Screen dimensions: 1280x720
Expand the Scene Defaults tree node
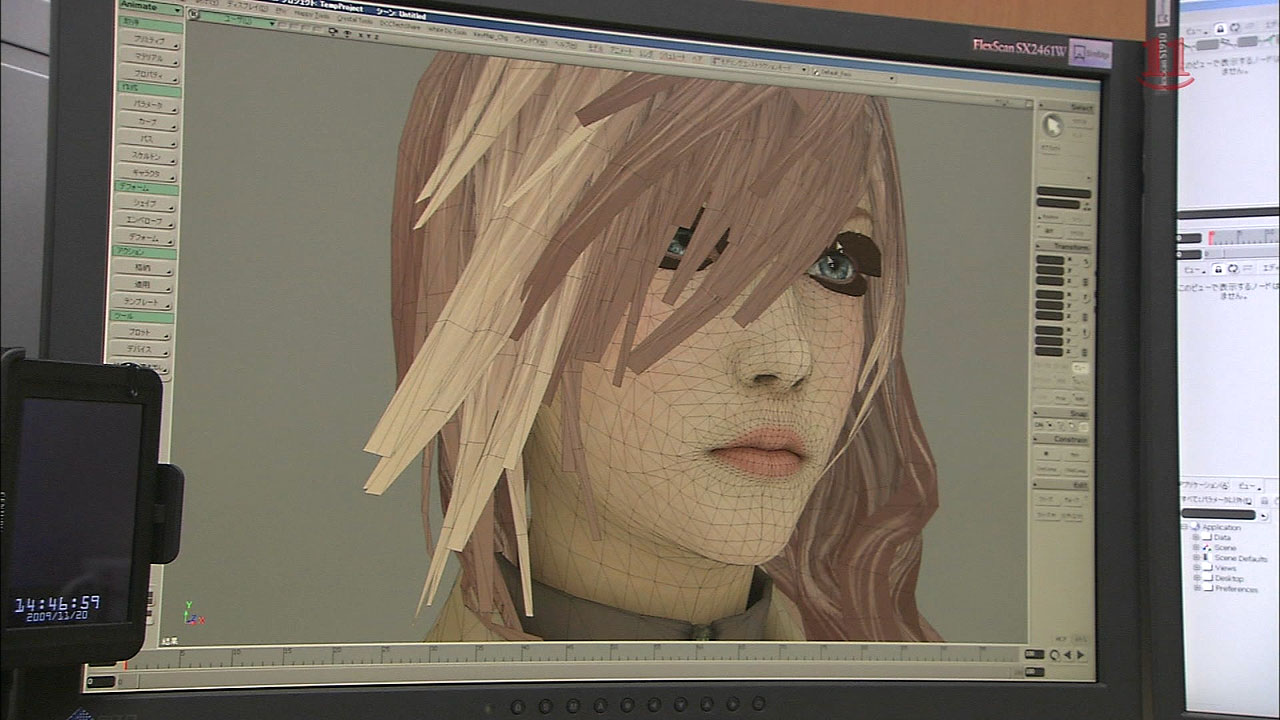point(1195,558)
